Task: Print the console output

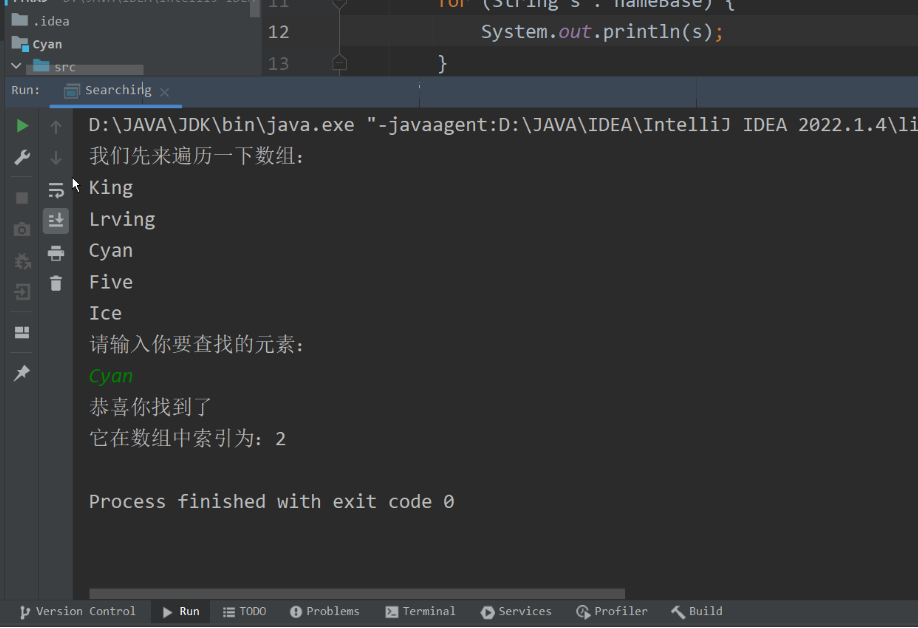Action: (56, 253)
